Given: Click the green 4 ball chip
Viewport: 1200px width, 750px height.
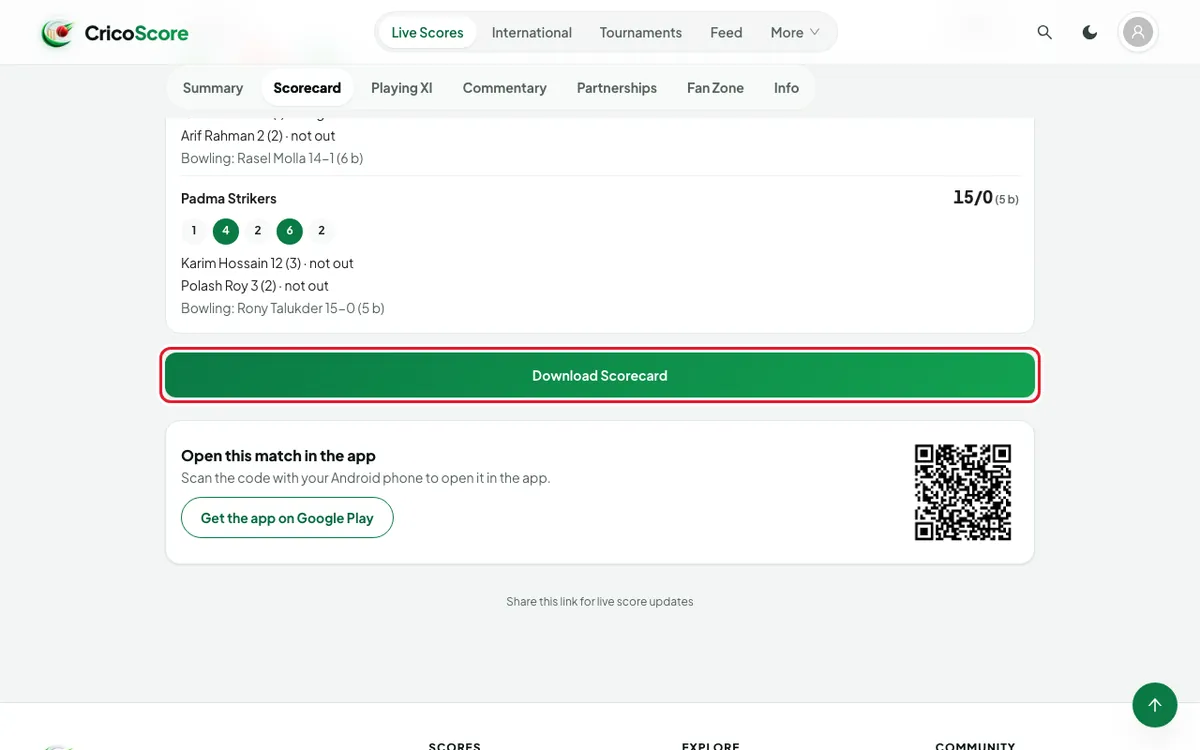Looking at the screenshot, I should (x=226, y=231).
